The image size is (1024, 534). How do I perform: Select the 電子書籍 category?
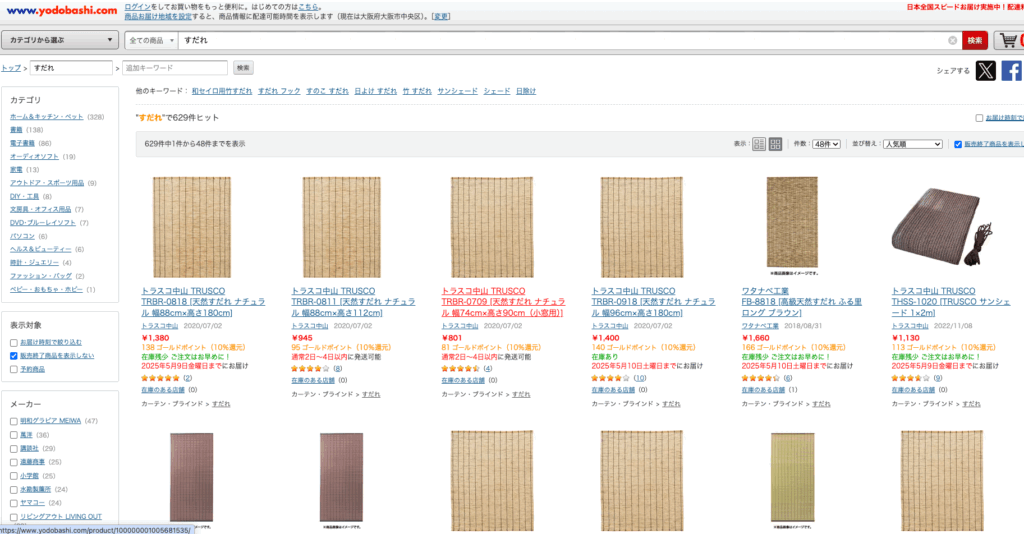click(22, 143)
